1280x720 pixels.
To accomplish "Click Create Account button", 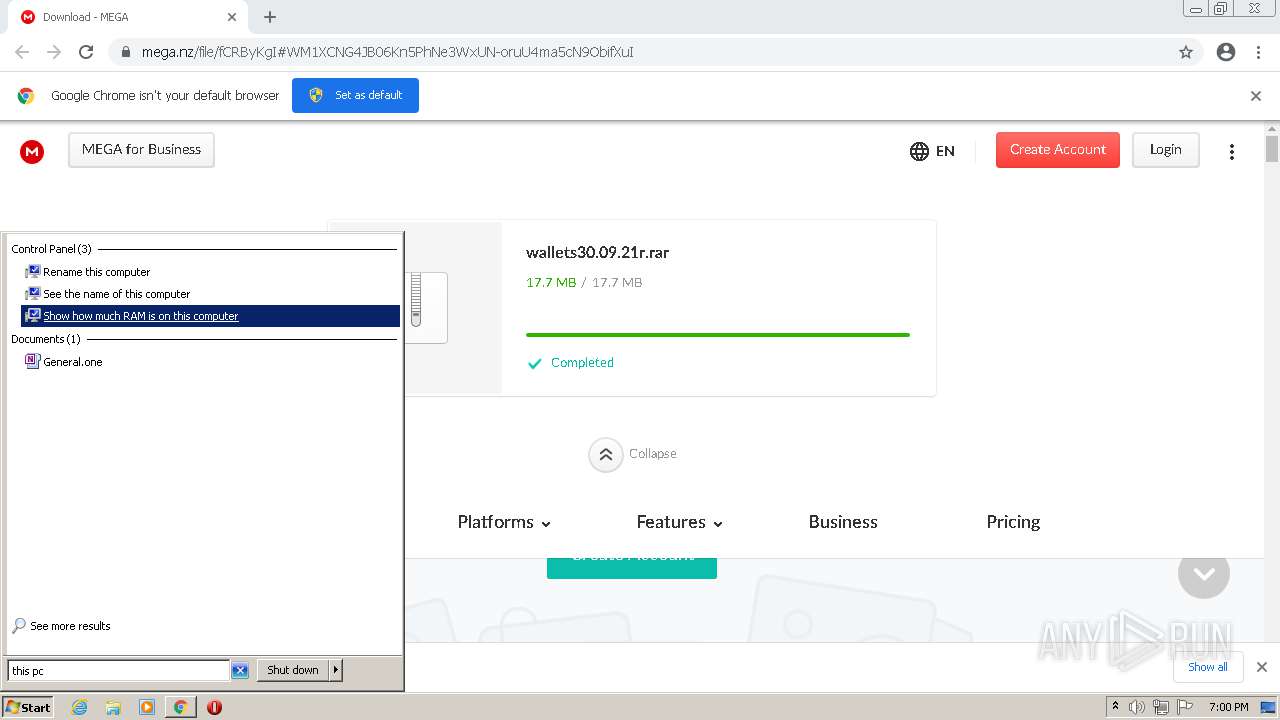I will (1057, 150).
